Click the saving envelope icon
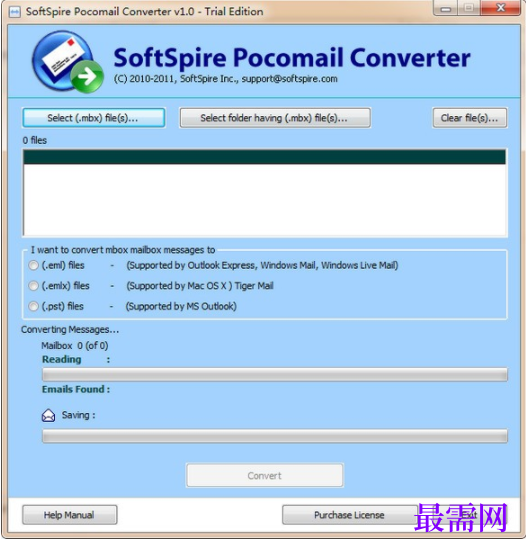 pos(48,416)
